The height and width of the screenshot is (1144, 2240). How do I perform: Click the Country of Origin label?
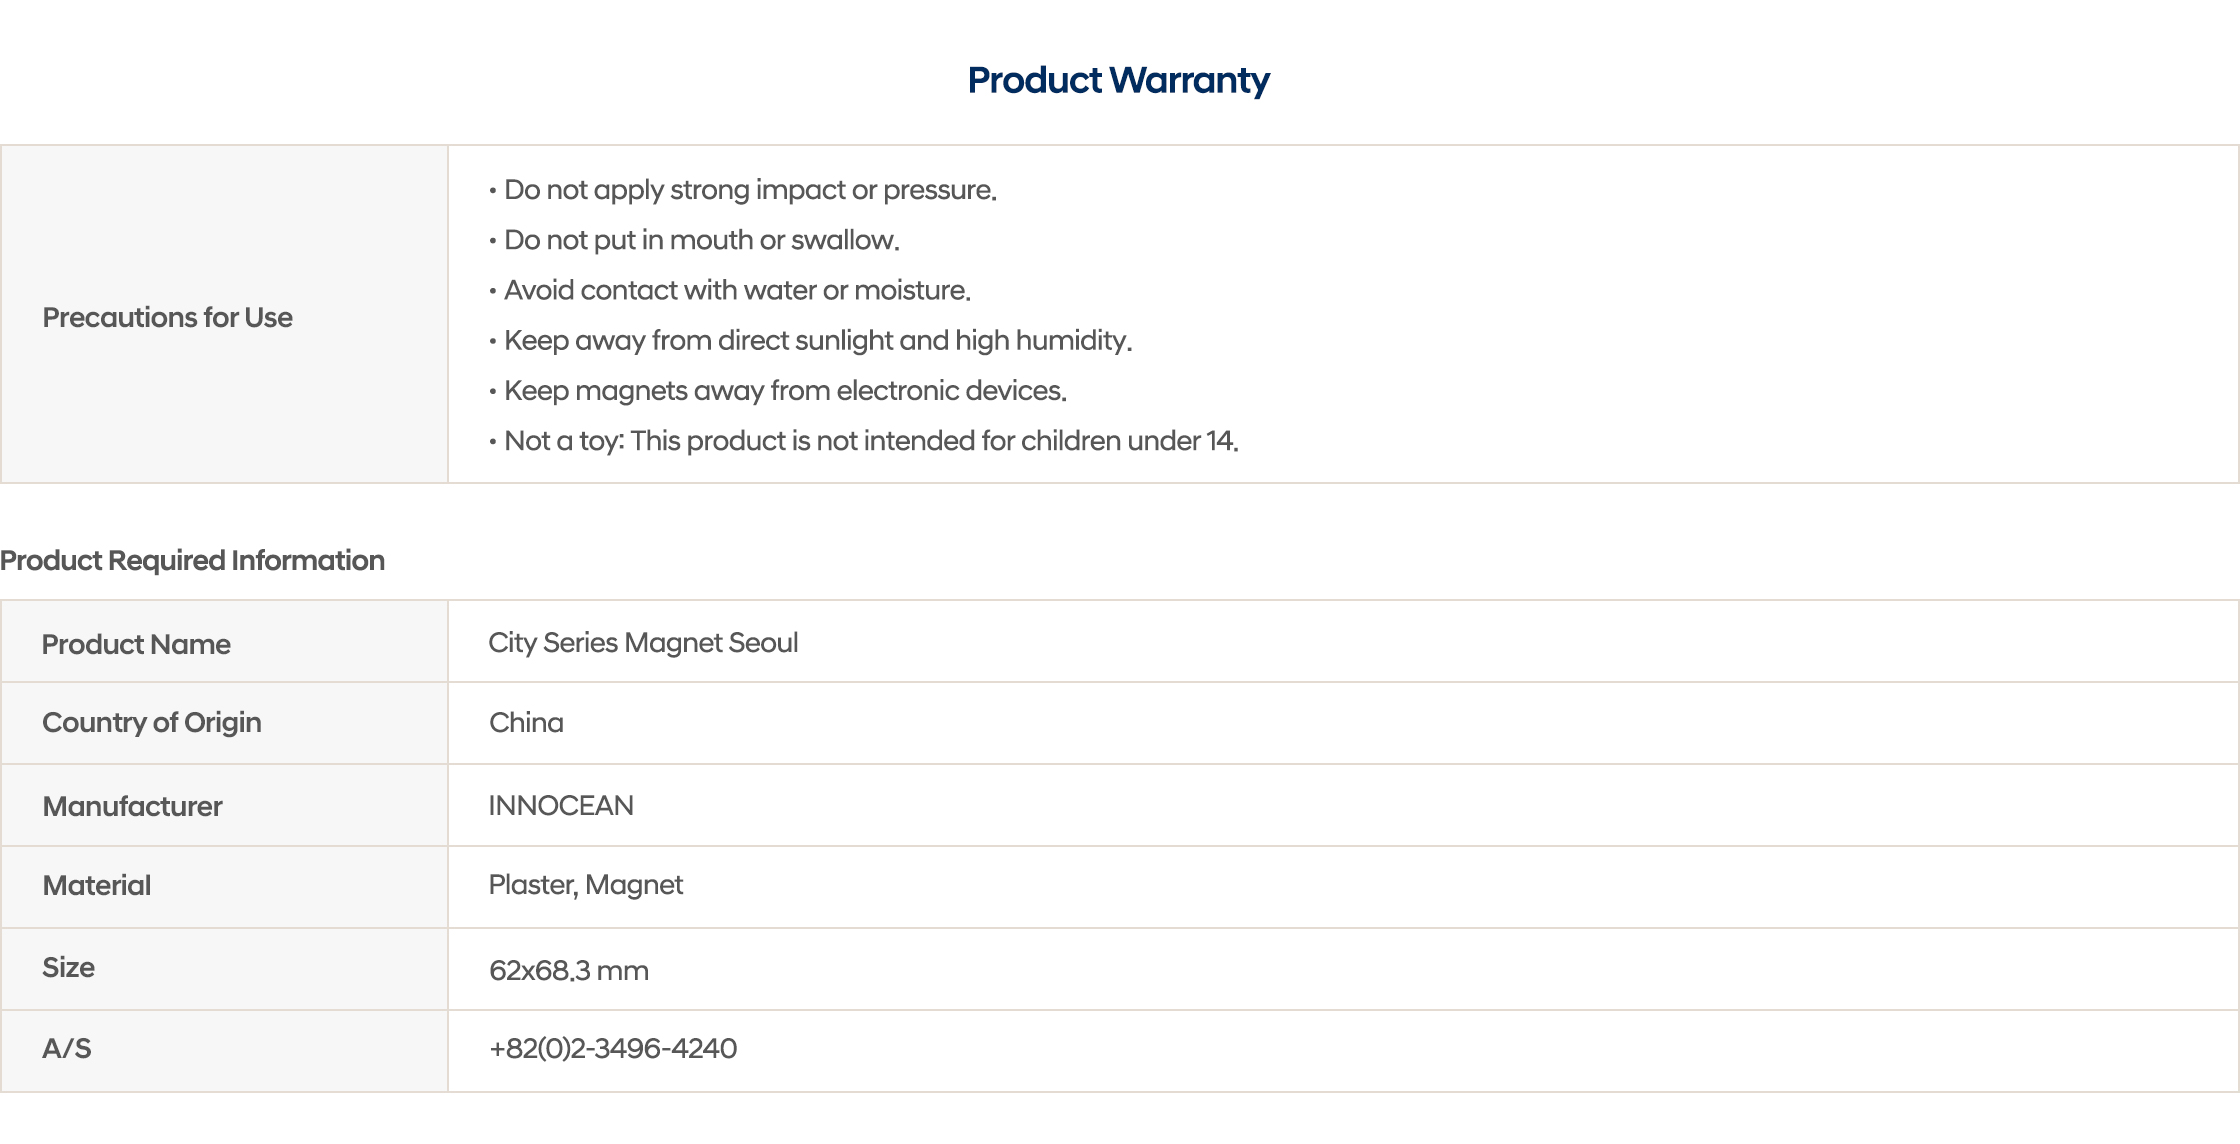[x=152, y=722]
